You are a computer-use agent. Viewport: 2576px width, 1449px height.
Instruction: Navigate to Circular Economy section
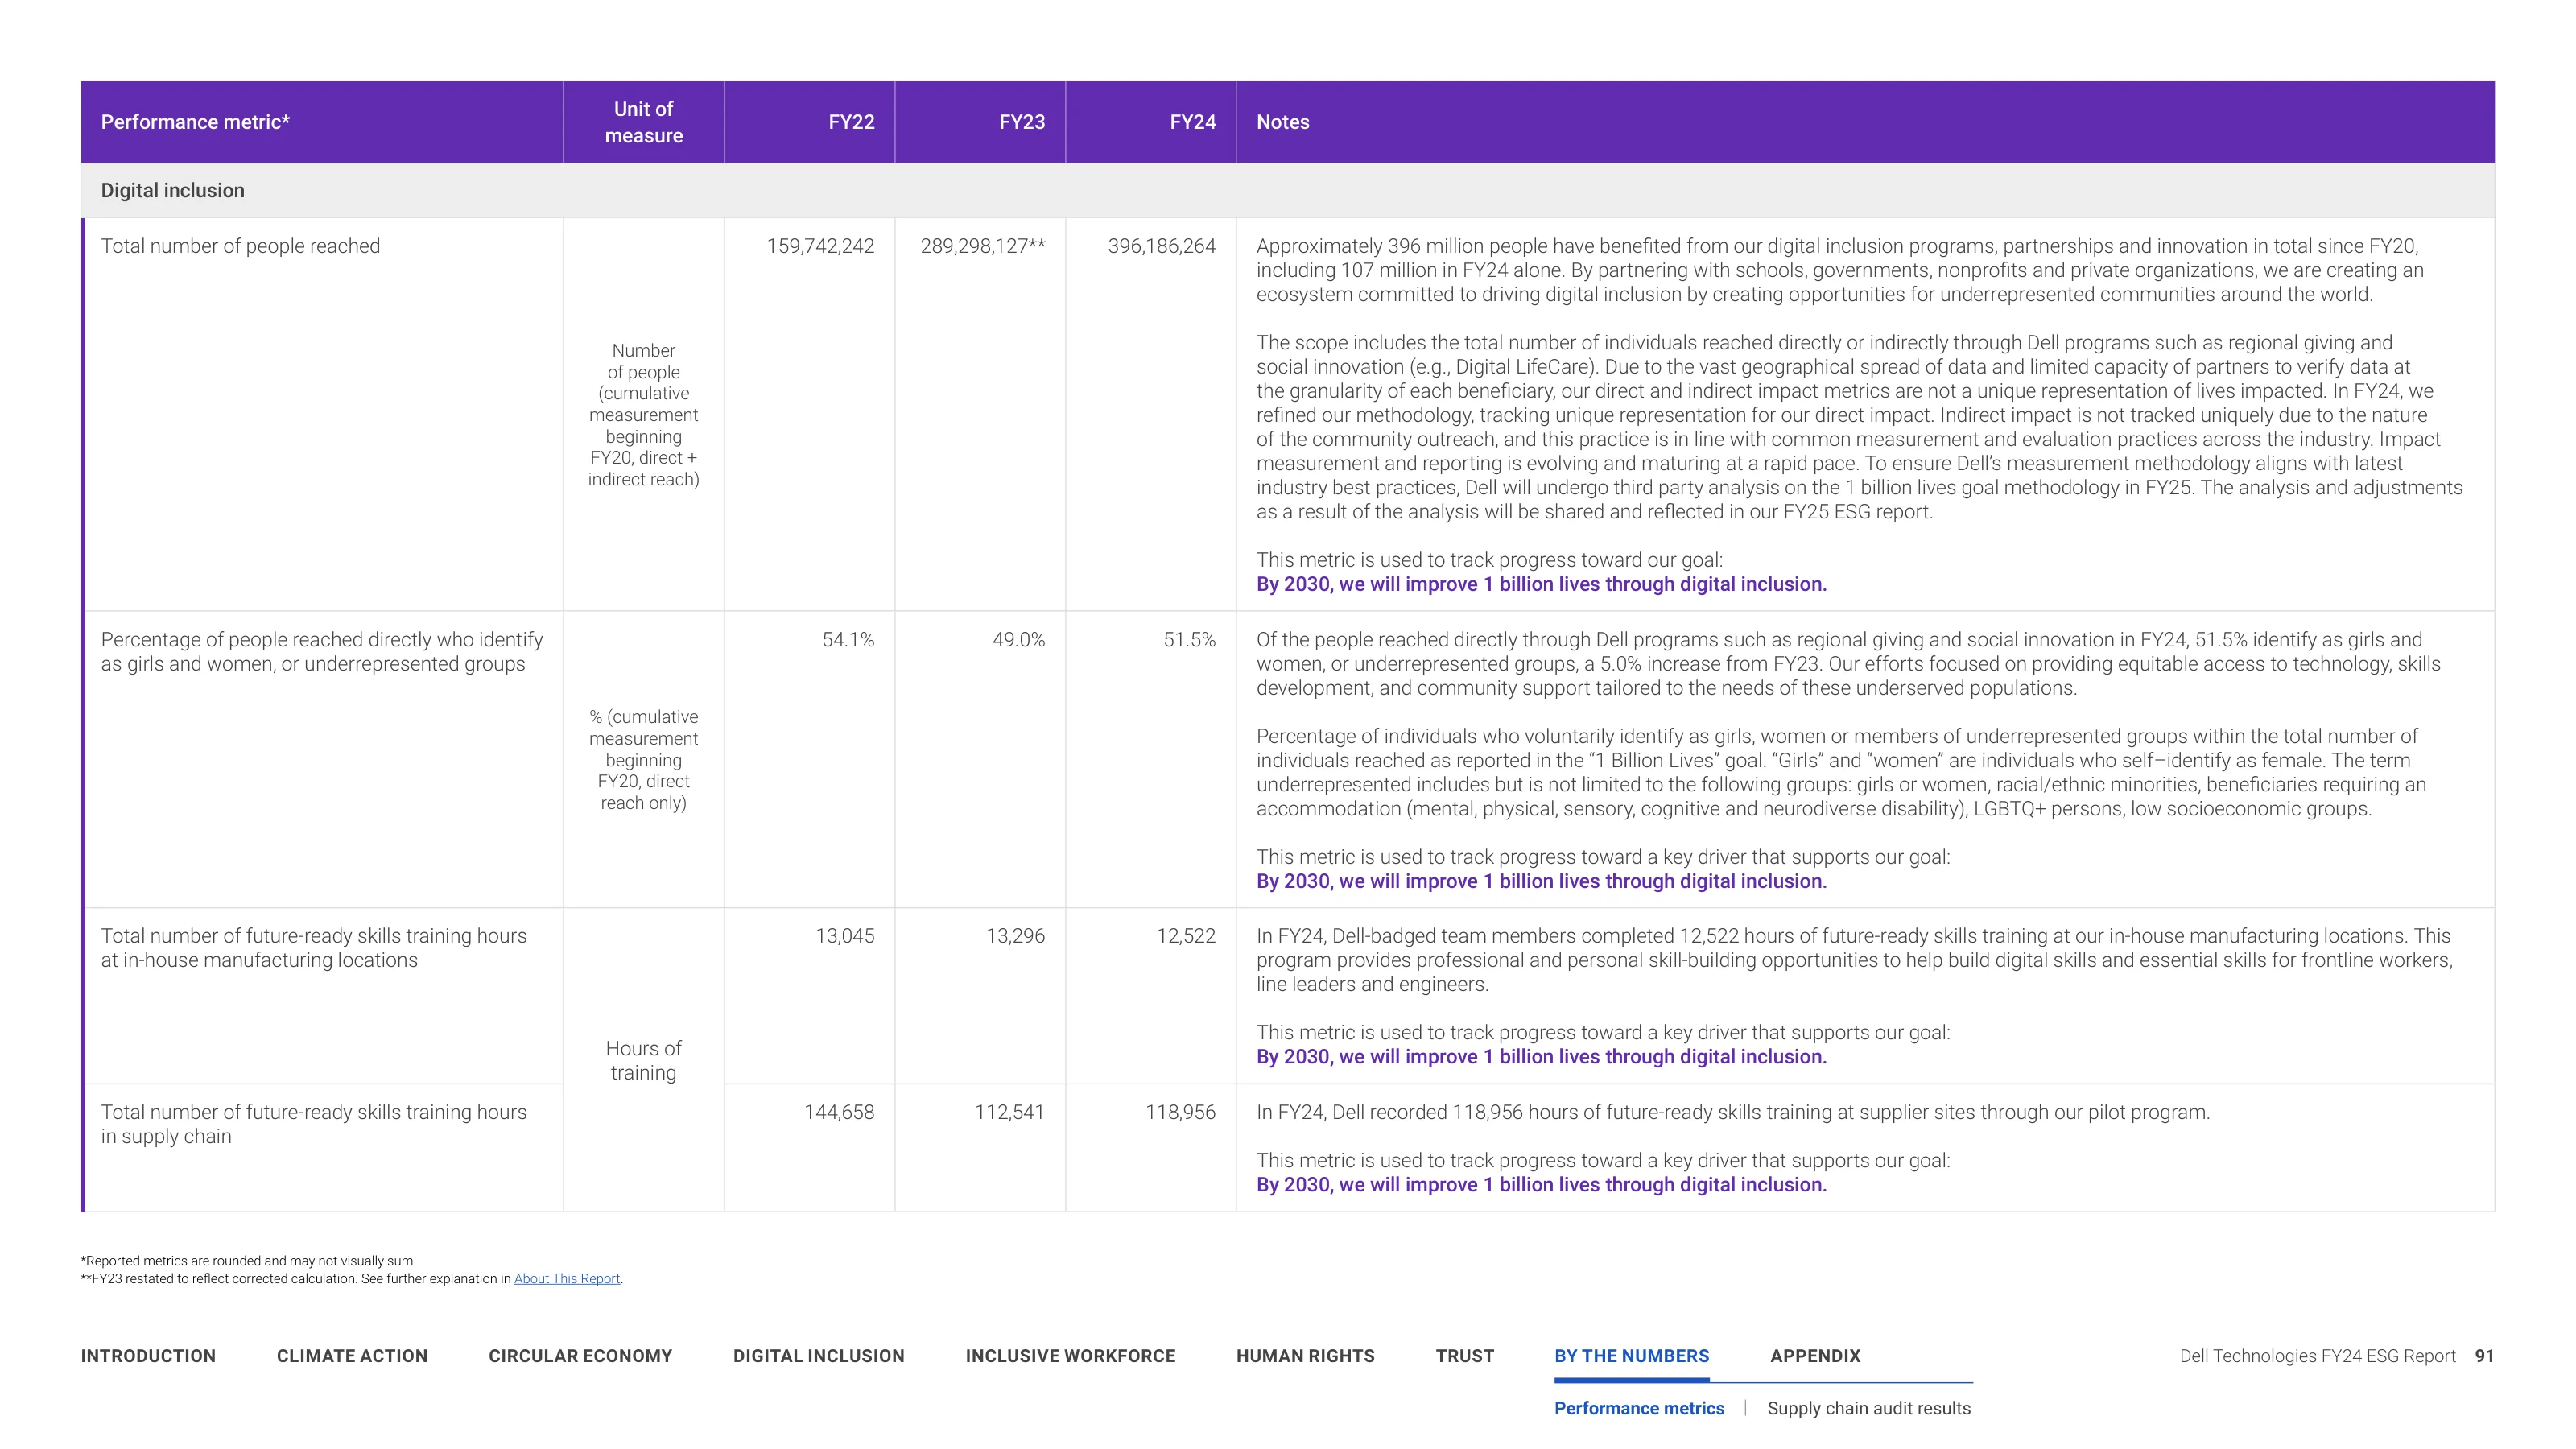tap(580, 1356)
